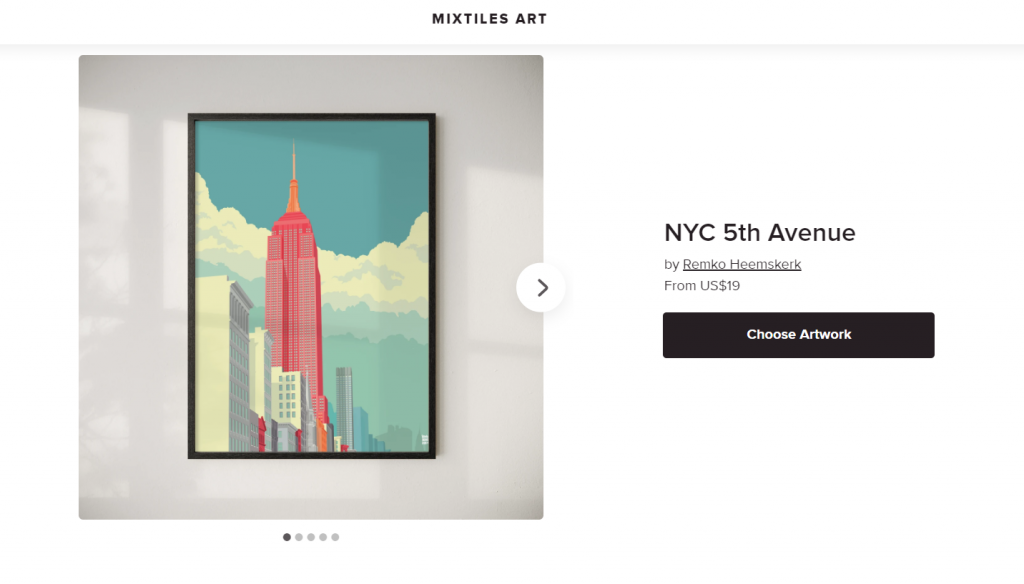The height and width of the screenshot is (584, 1024).
Task: Click the NYC 5th Avenue title
Action: [760, 233]
